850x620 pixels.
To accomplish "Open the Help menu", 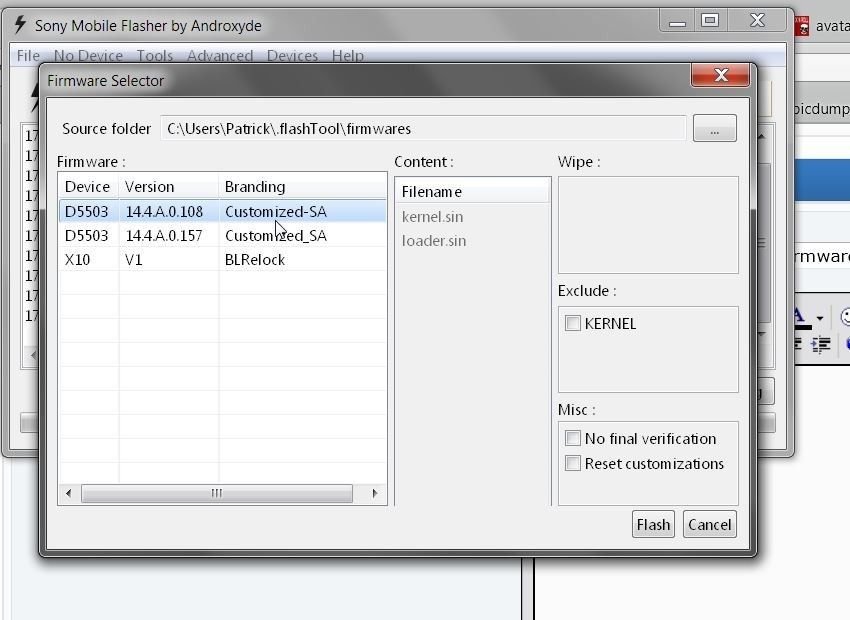I will 347,55.
